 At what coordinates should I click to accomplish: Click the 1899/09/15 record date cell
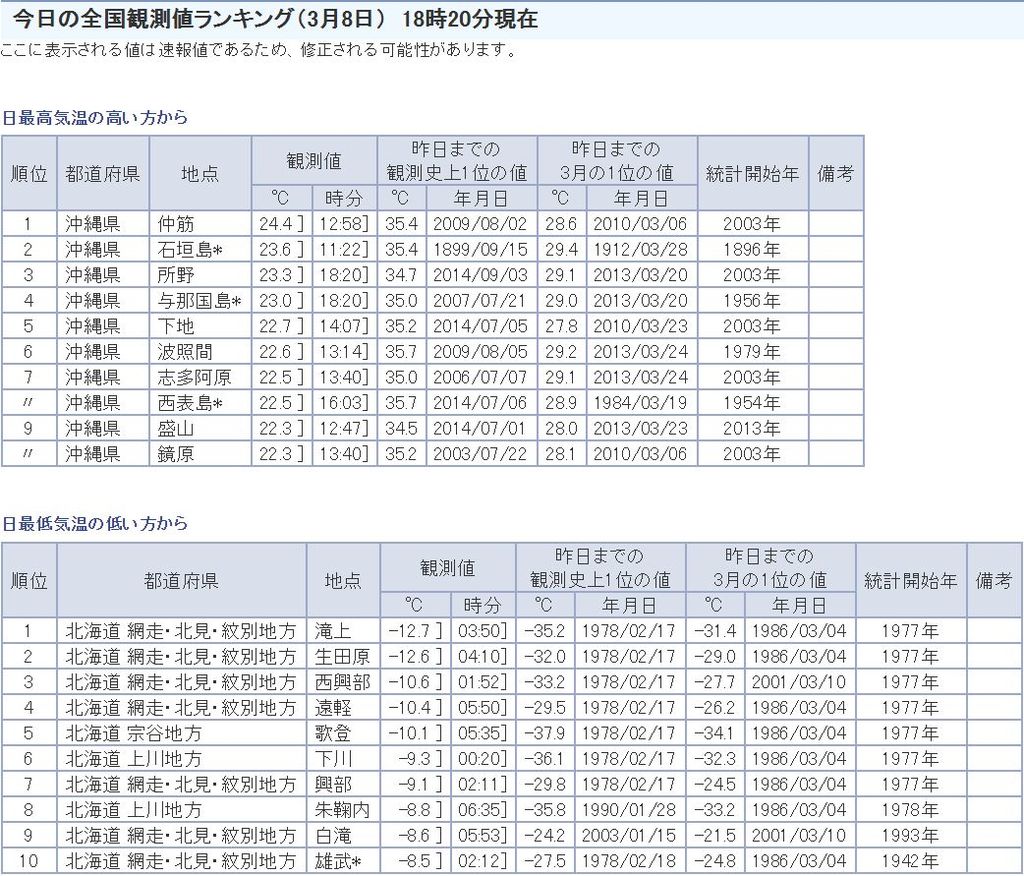click(x=480, y=249)
